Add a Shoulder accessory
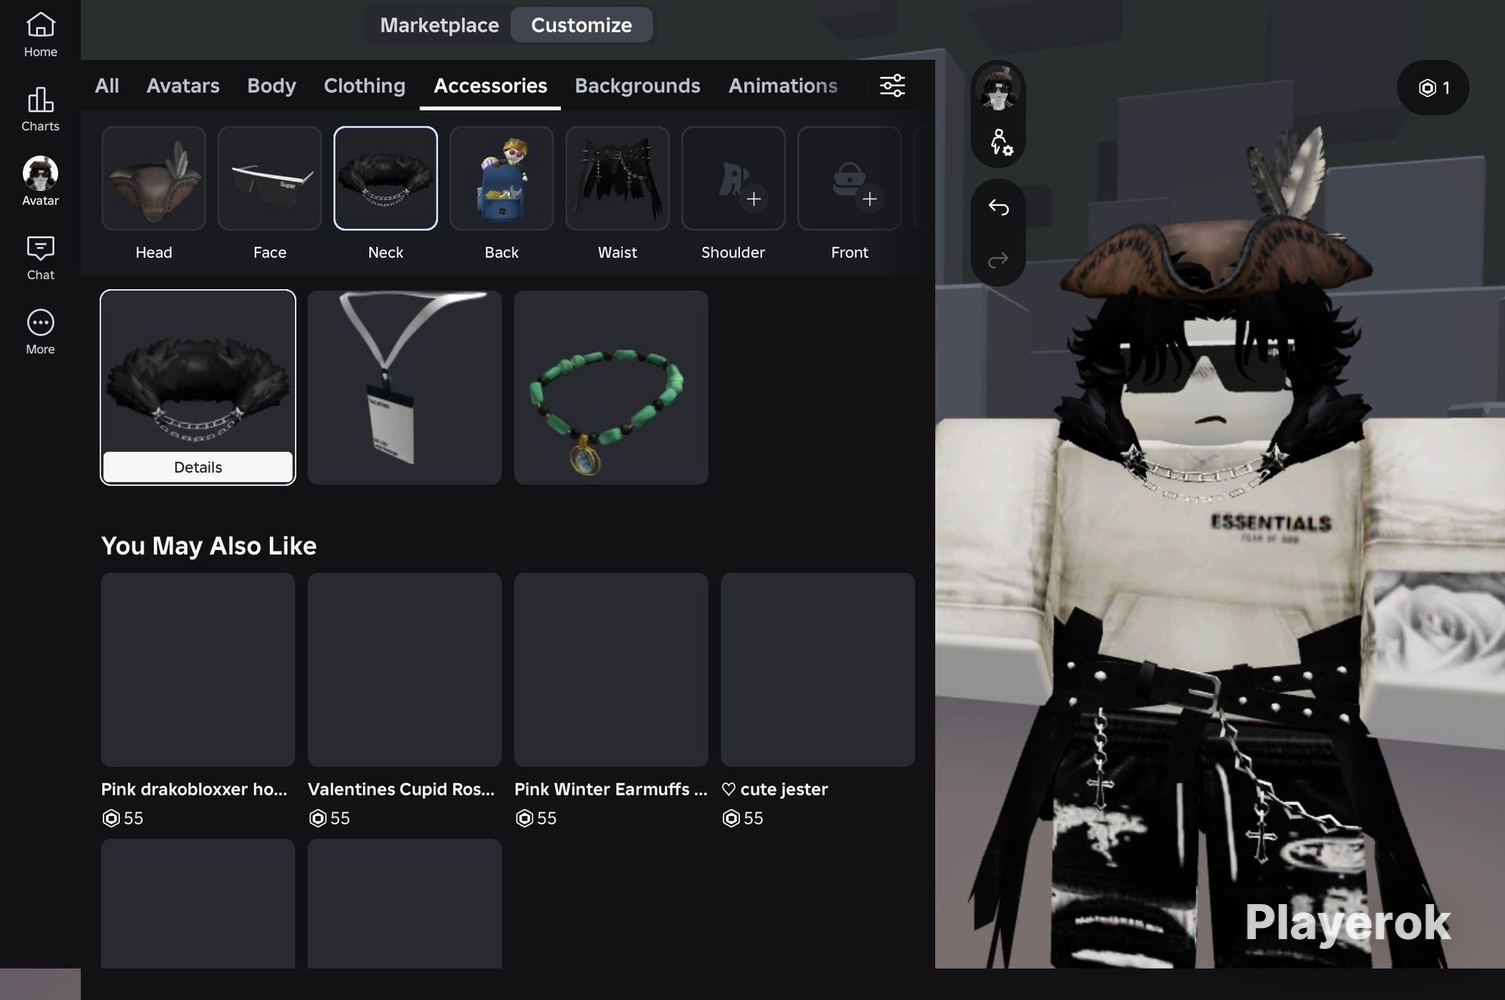Screen dimensions: 1505x1000 click(733, 178)
